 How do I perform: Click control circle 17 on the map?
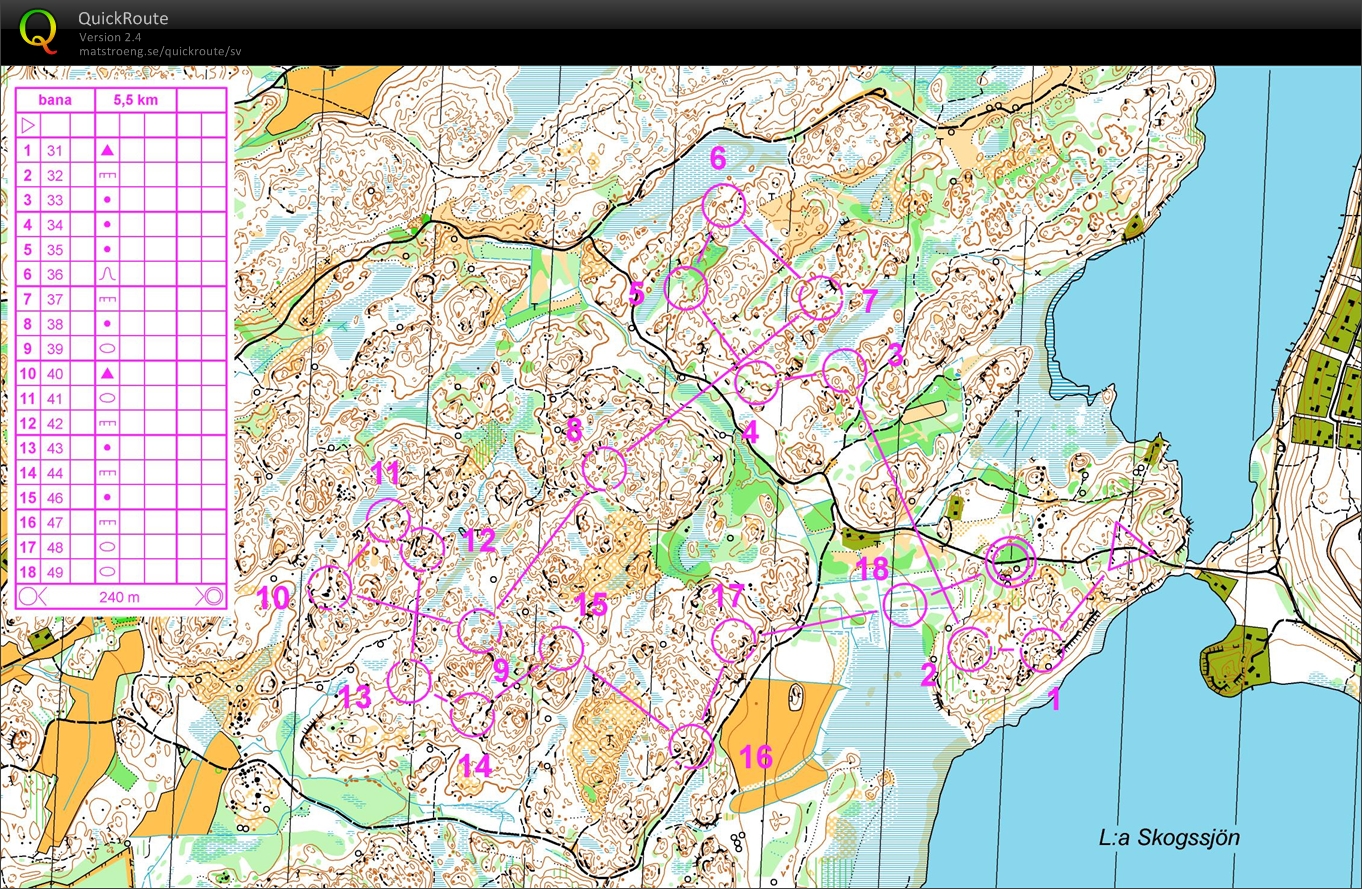coord(733,641)
